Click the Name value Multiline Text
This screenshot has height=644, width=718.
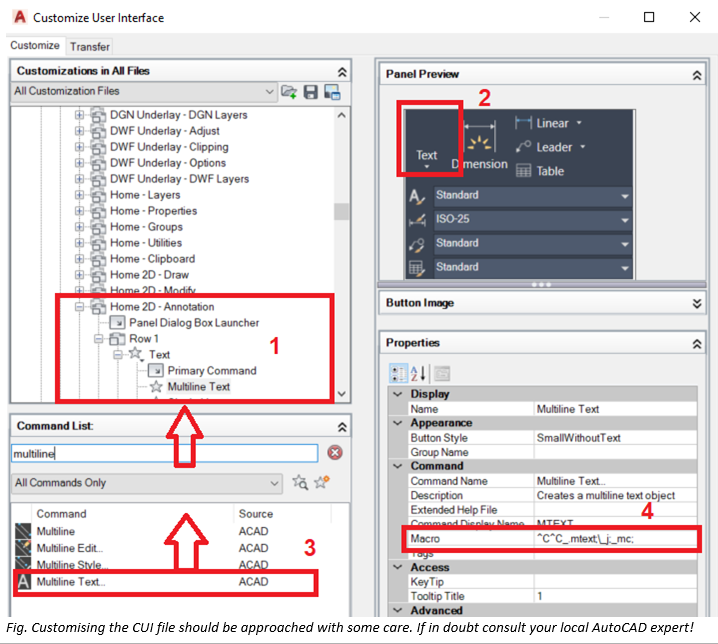[x=616, y=409]
